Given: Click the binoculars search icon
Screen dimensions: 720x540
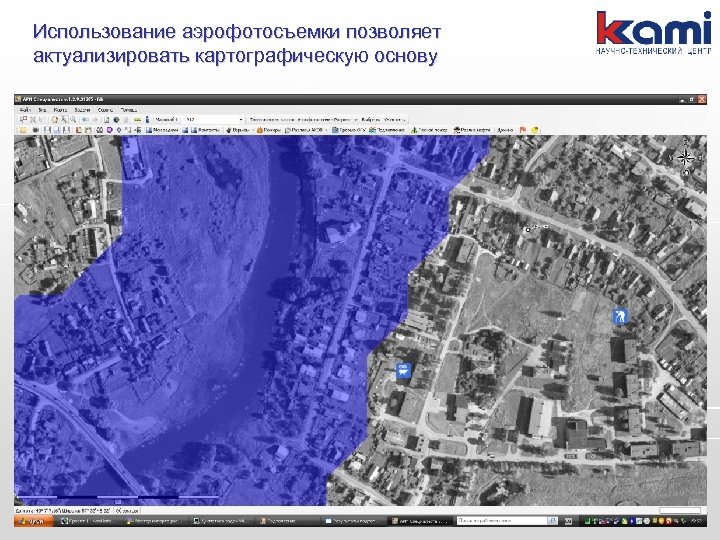Looking at the screenshot, I should pos(99,130).
